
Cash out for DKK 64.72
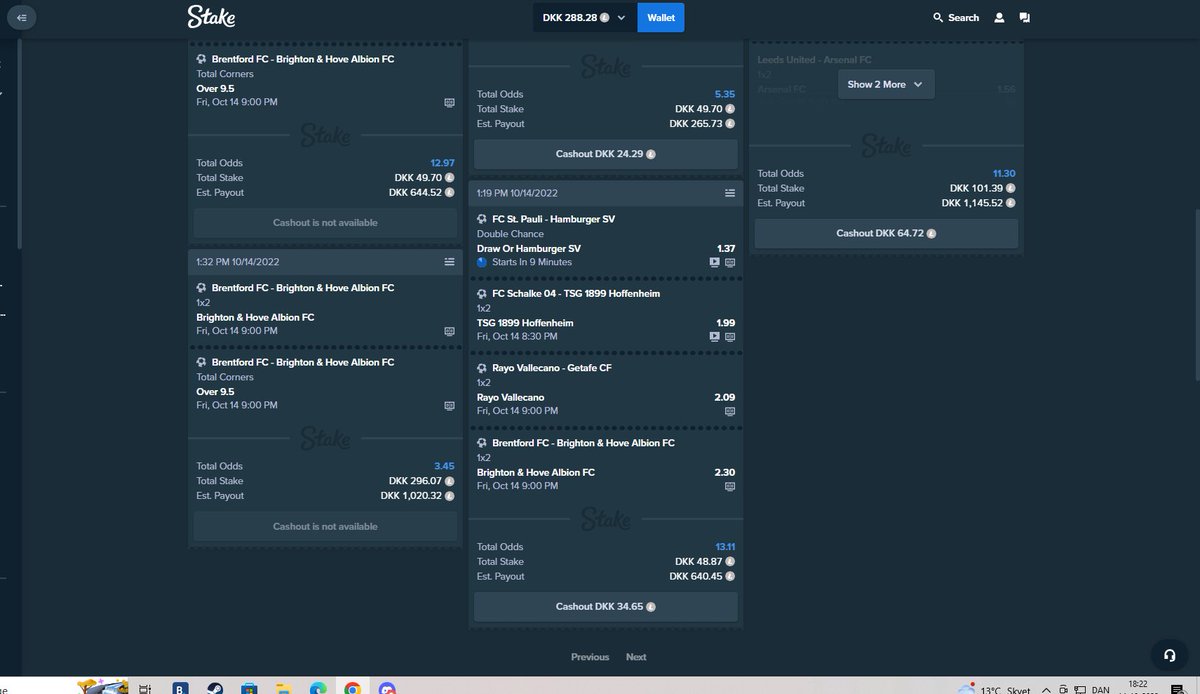coord(886,233)
